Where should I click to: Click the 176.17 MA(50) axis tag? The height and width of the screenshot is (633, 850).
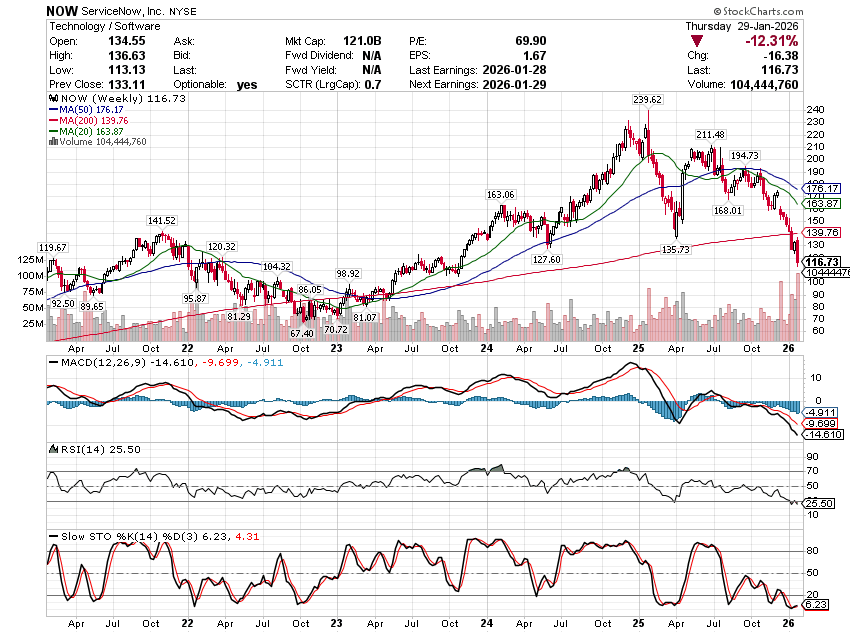pyautogui.click(x=820, y=188)
